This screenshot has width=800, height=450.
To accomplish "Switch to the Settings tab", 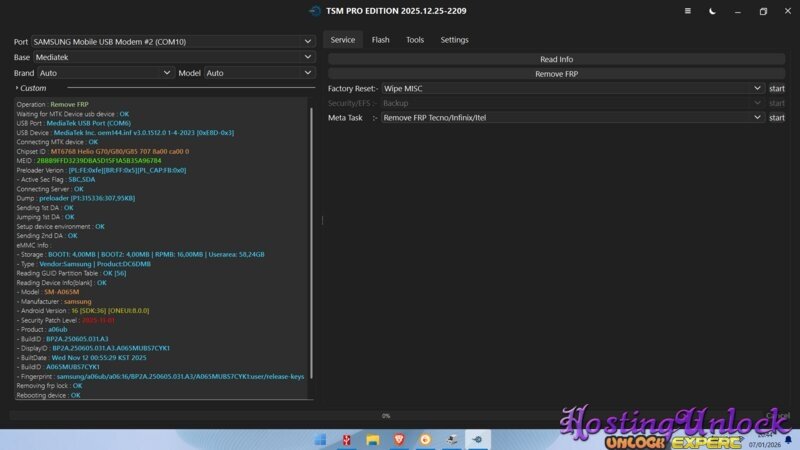I will (454, 40).
